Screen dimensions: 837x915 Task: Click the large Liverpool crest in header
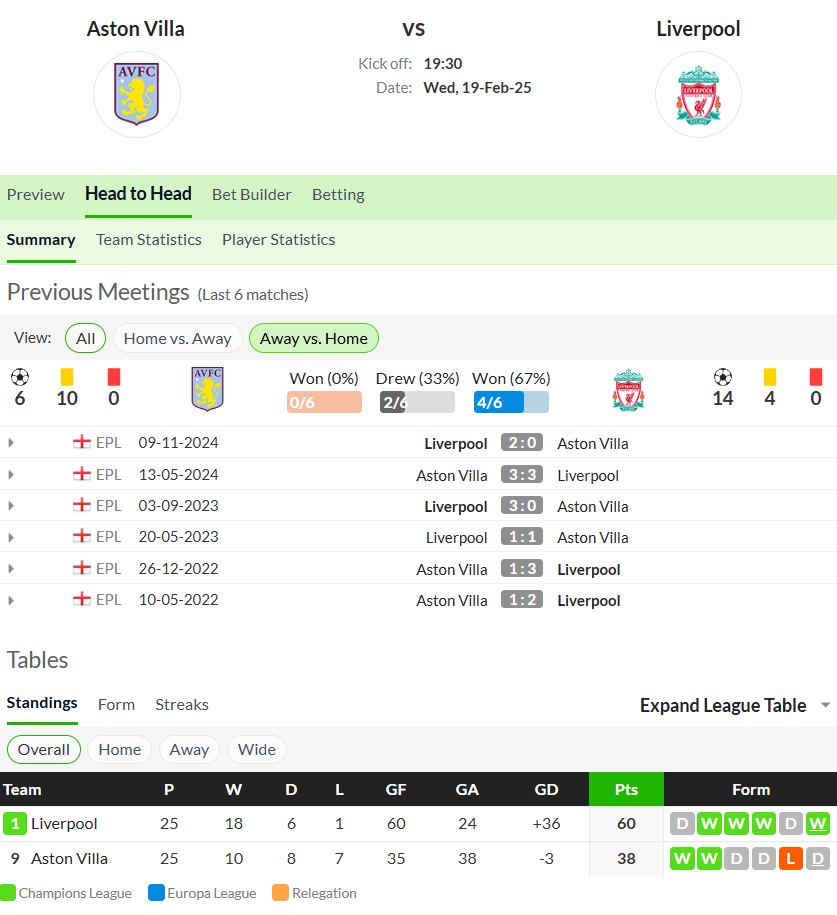(698, 95)
